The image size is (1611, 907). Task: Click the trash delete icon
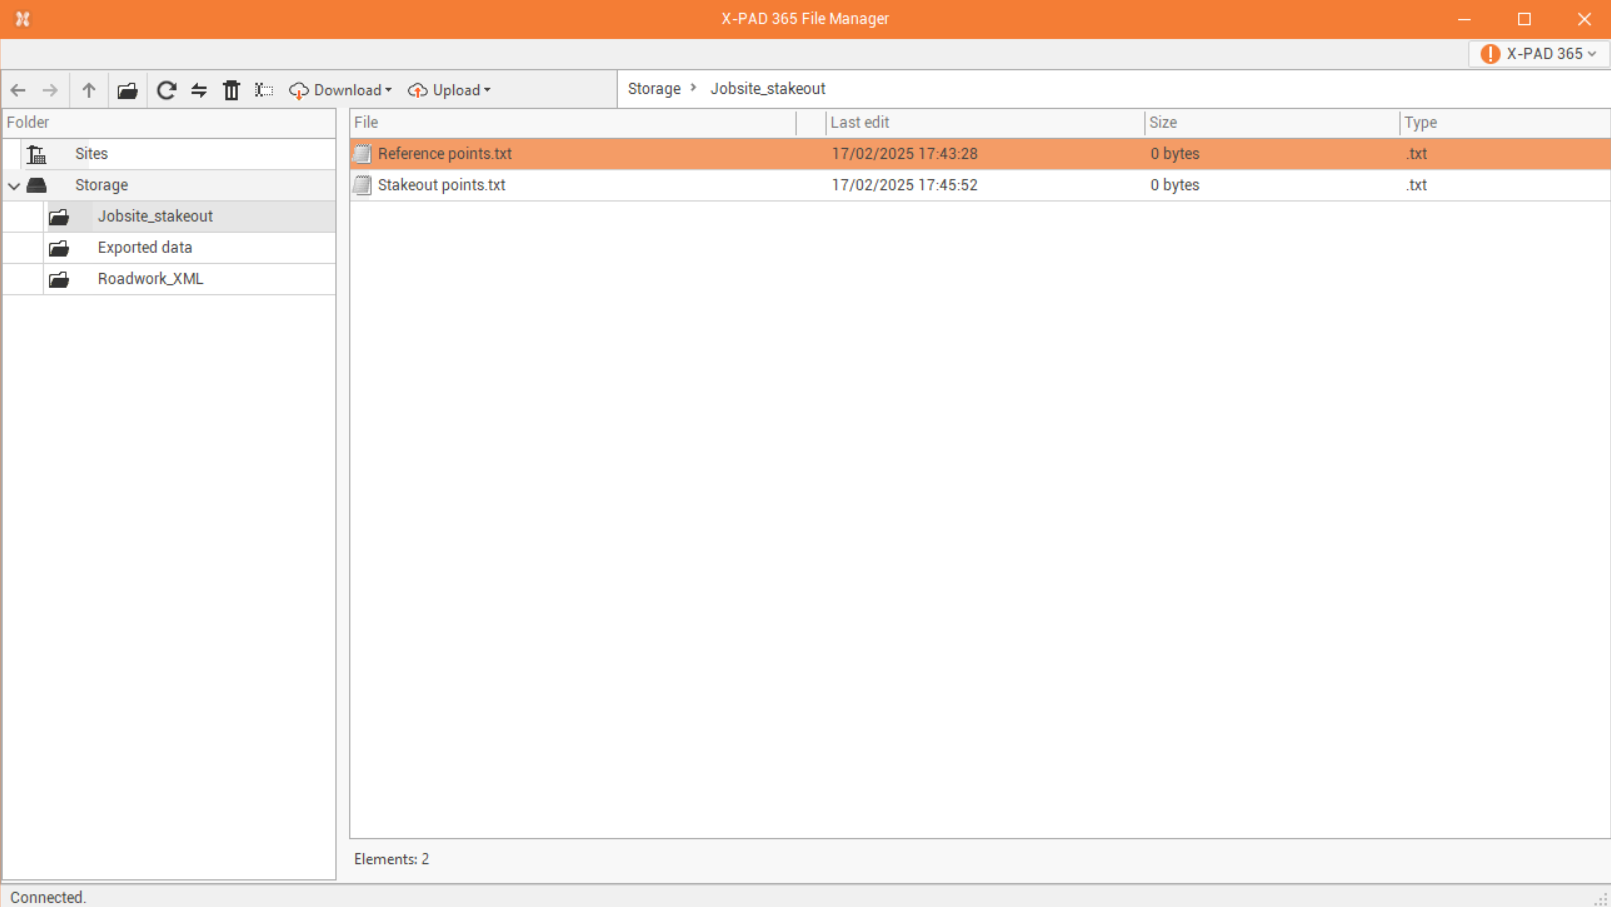click(231, 90)
